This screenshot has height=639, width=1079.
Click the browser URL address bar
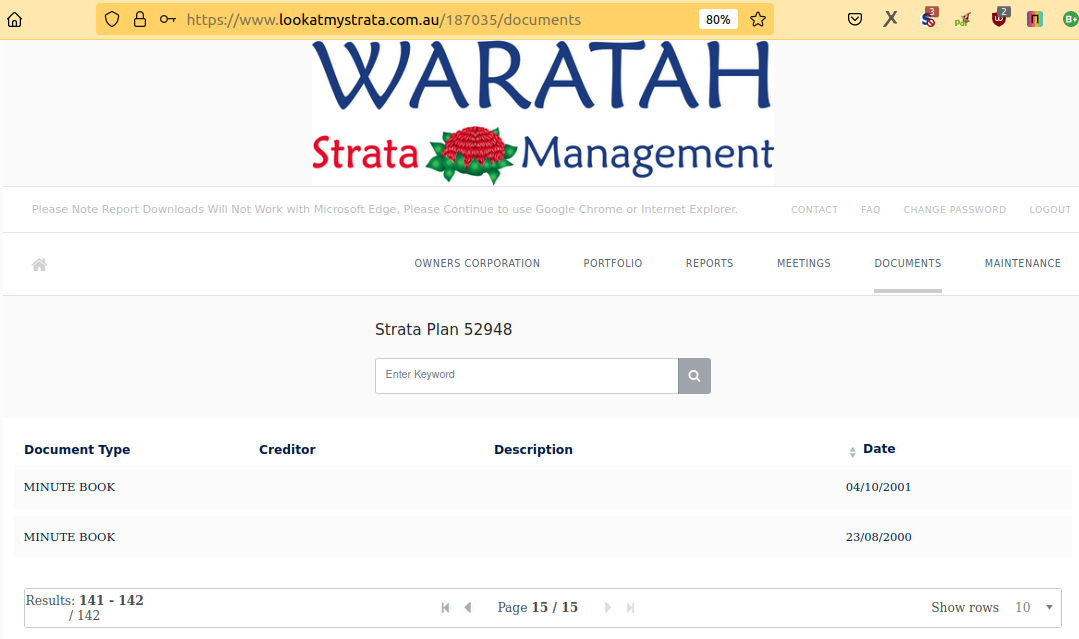pos(434,19)
